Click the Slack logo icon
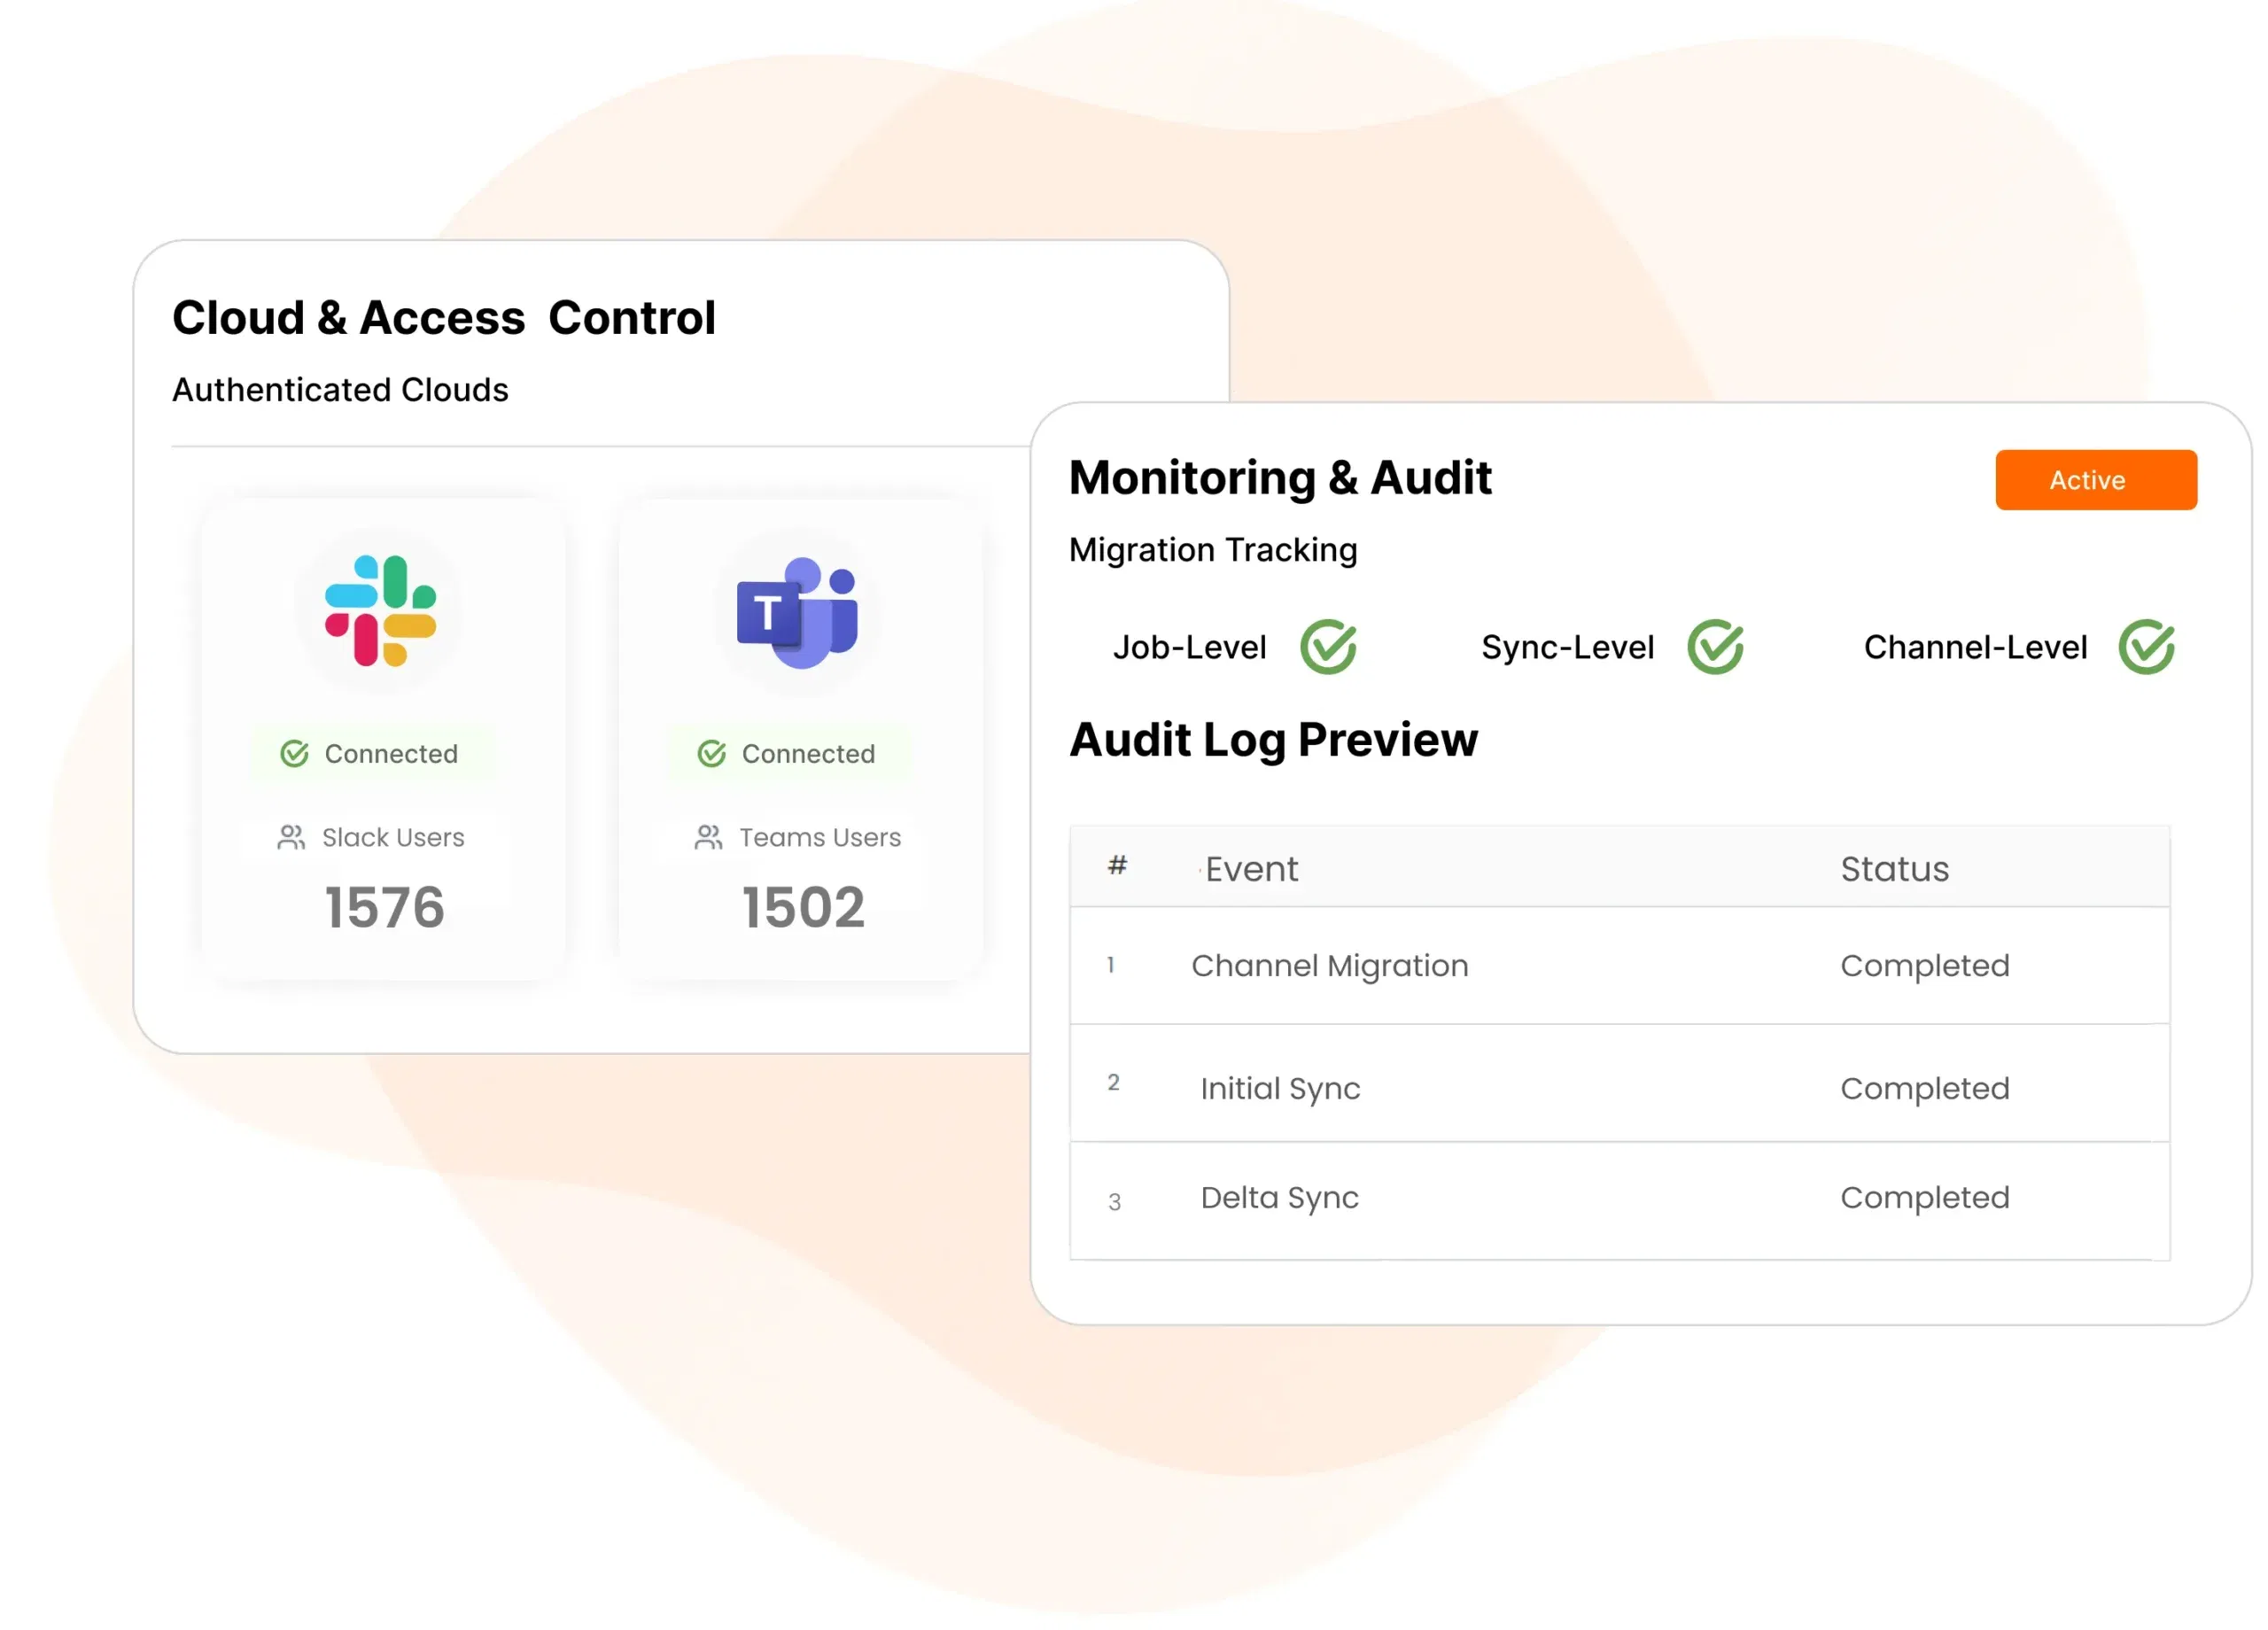The height and width of the screenshot is (1630, 2268). point(381,611)
